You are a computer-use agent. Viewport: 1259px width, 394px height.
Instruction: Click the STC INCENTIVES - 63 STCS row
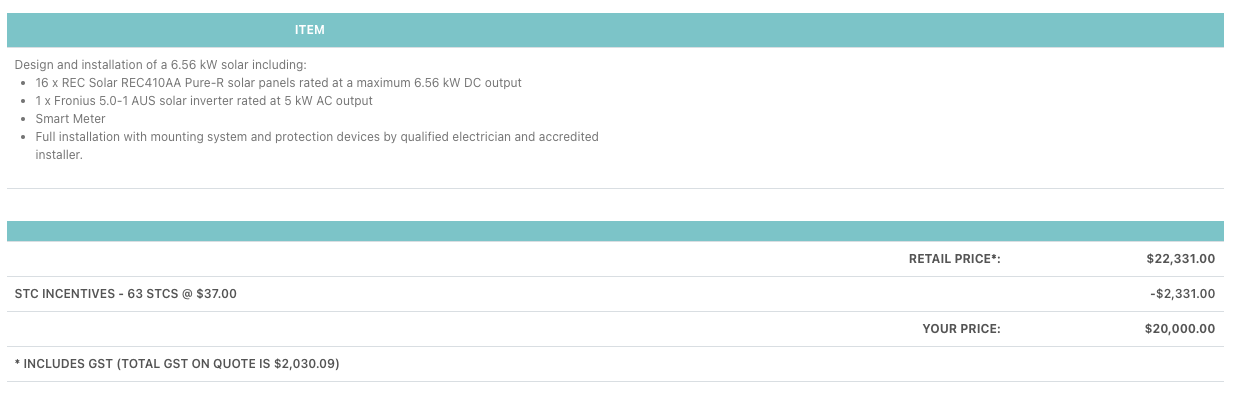[x=615, y=294]
